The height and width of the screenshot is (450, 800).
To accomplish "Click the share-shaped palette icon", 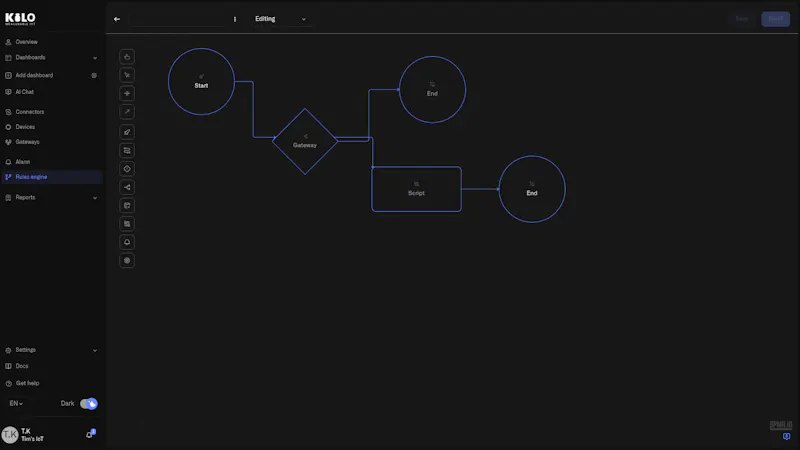I will click(127, 187).
